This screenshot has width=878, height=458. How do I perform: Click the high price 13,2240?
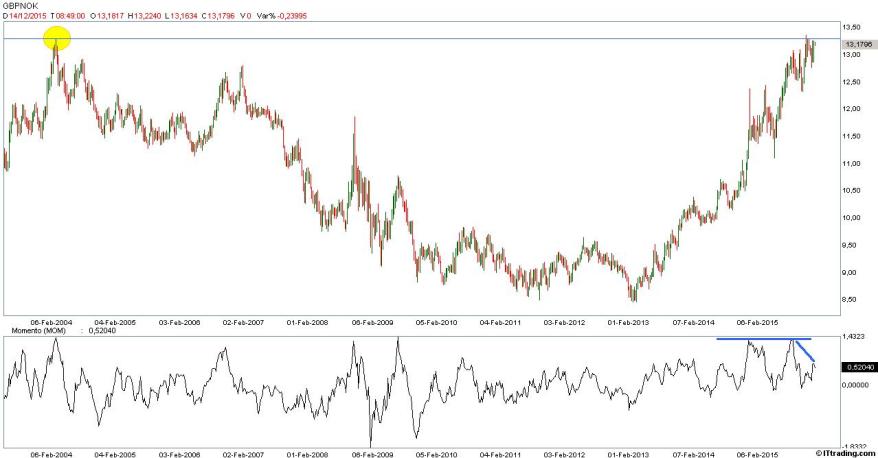[x=148, y=16]
